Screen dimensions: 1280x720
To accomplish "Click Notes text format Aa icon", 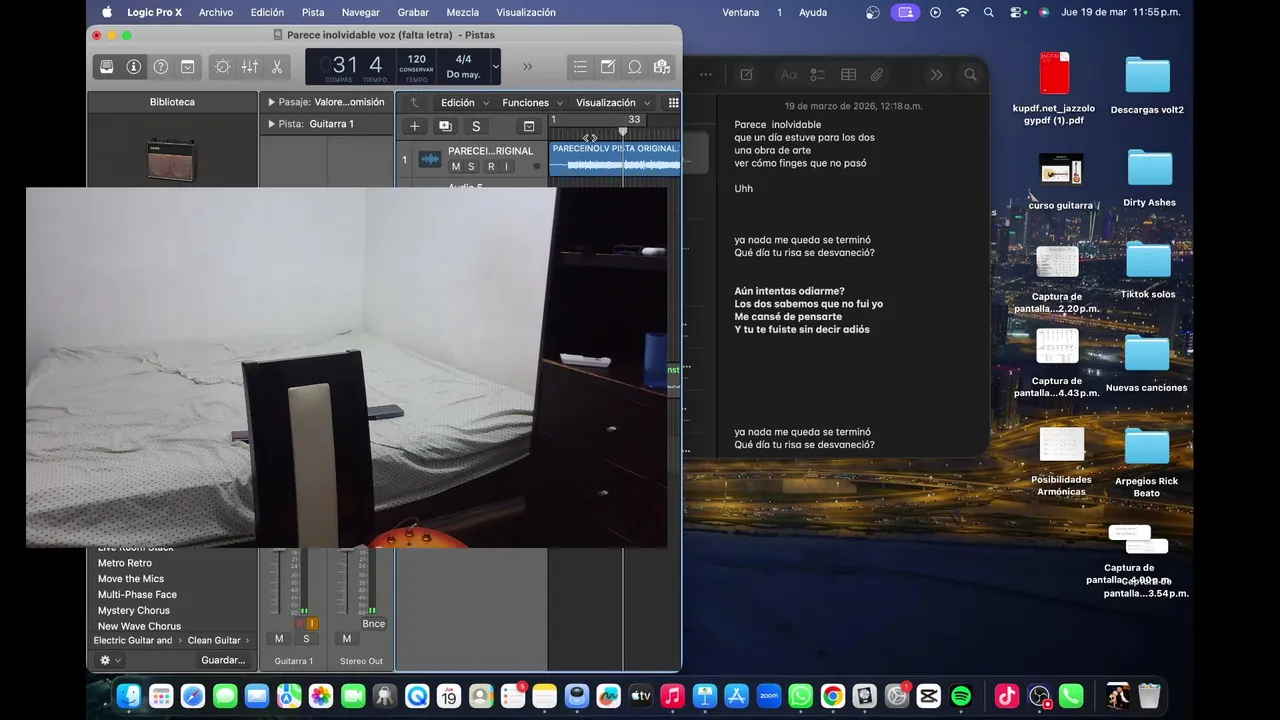I will (788, 75).
